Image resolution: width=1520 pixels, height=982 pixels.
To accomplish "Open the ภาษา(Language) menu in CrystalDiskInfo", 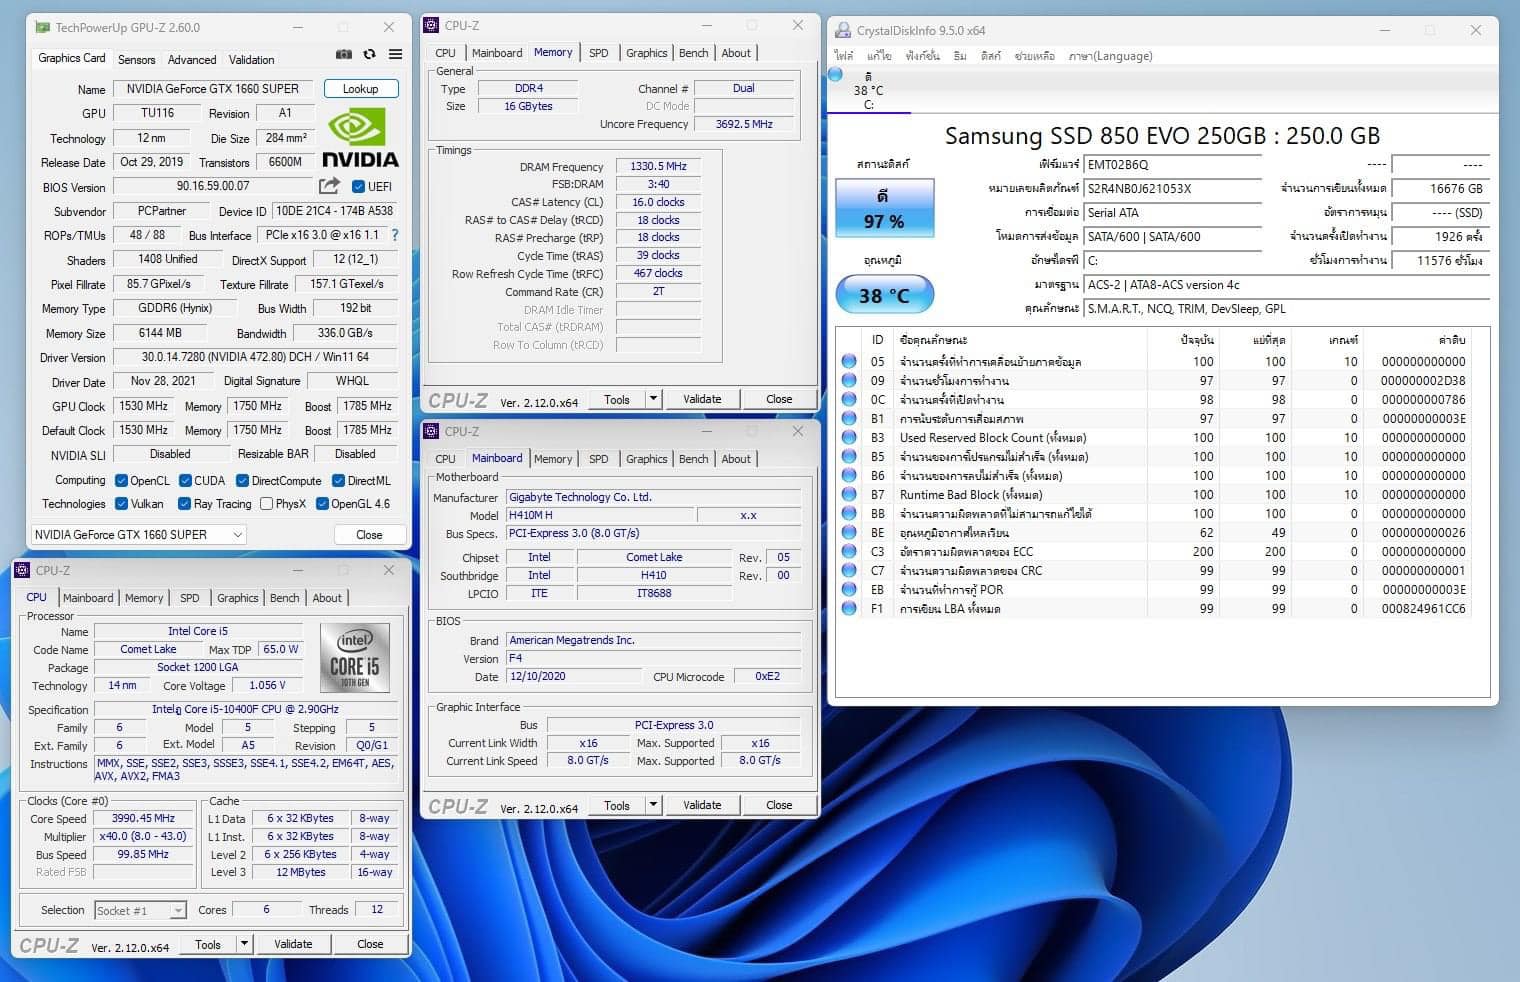I will (x=1110, y=56).
